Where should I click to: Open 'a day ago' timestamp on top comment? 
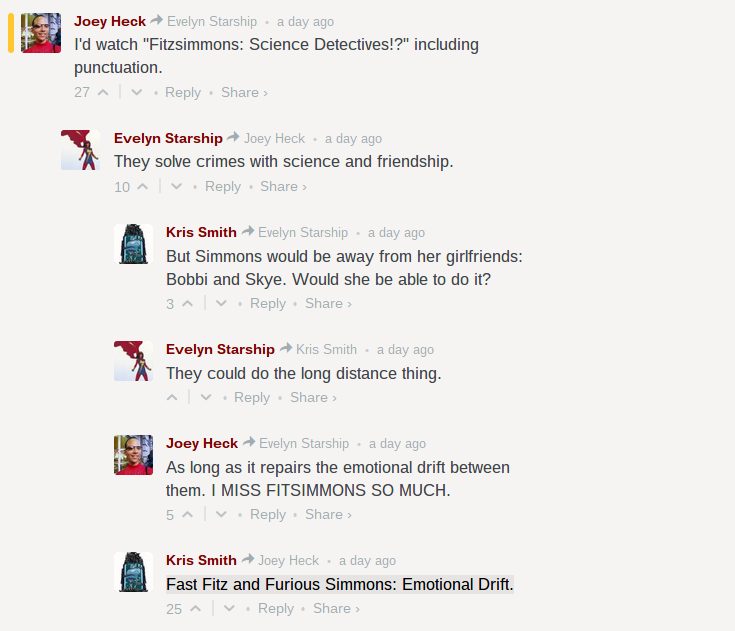tap(305, 21)
